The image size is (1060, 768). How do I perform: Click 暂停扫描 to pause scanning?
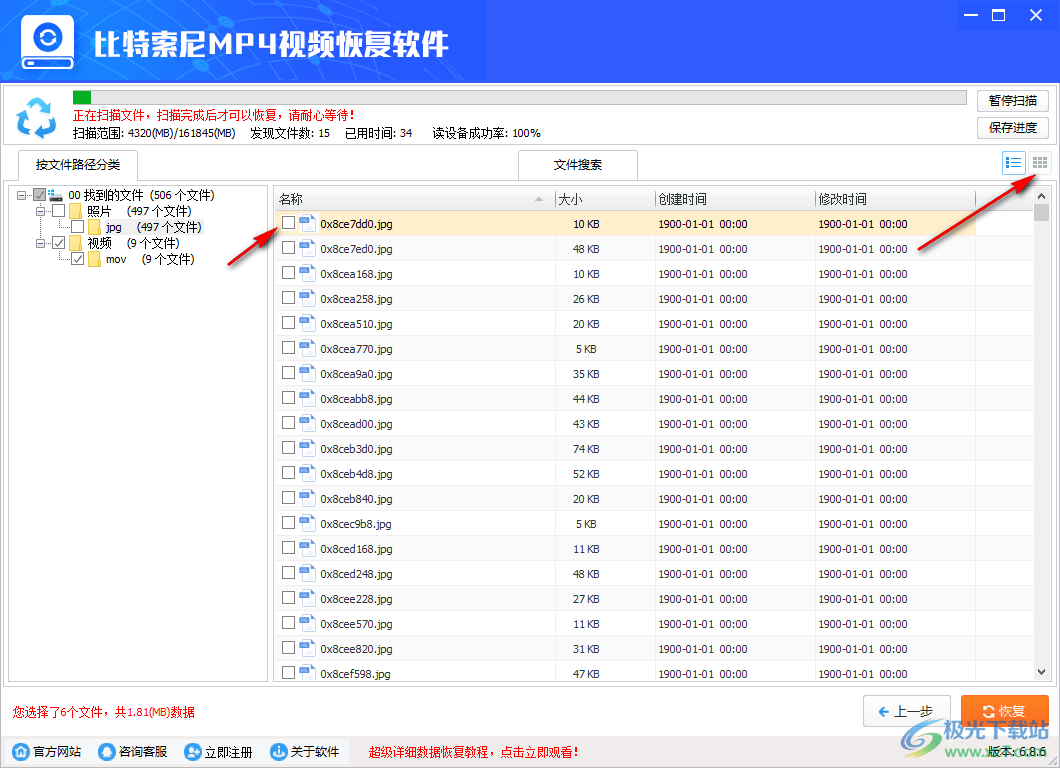pos(1013,101)
